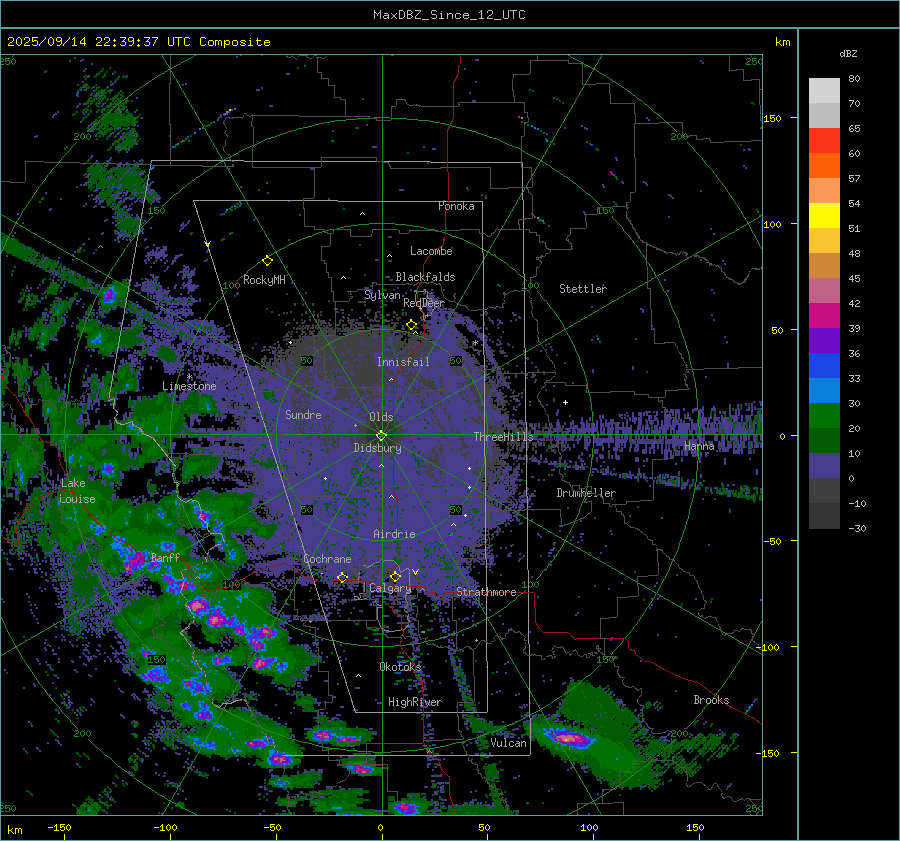Click the Cochrane town label
Screen dimensions: 900x841
[x=327, y=559]
